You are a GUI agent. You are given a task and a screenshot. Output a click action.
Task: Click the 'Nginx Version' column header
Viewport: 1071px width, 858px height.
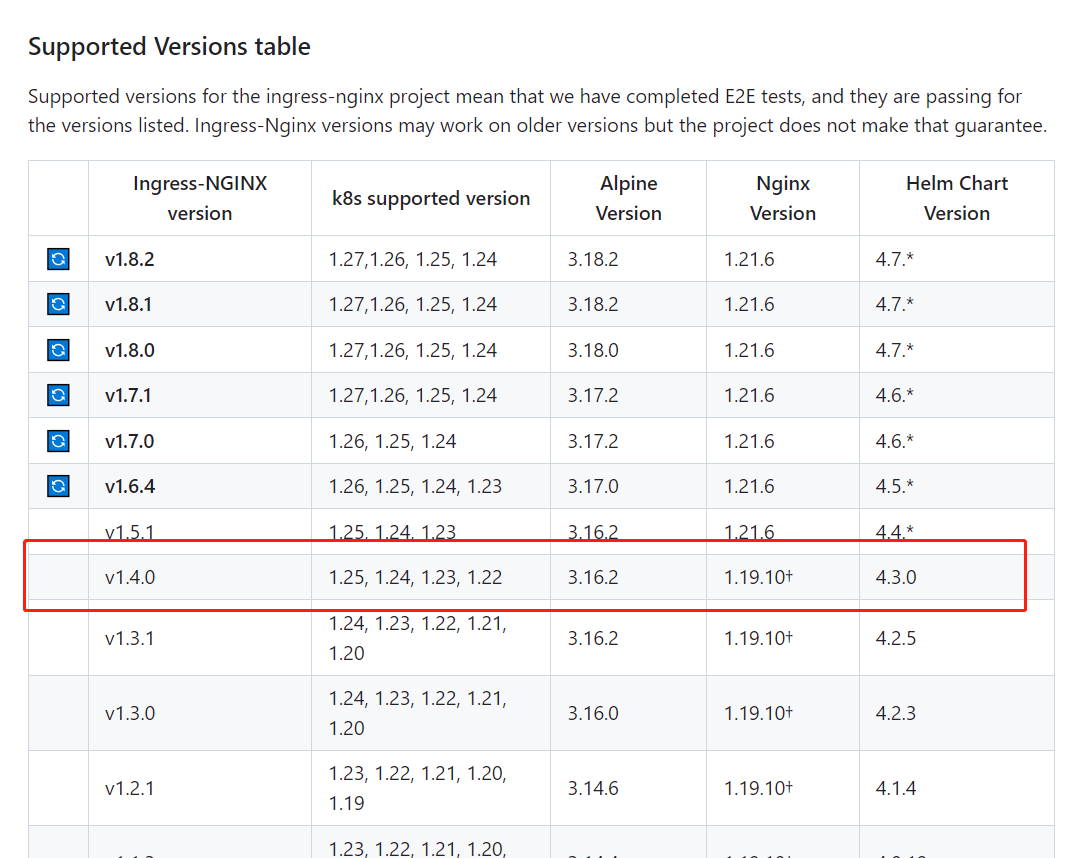(783, 198)
